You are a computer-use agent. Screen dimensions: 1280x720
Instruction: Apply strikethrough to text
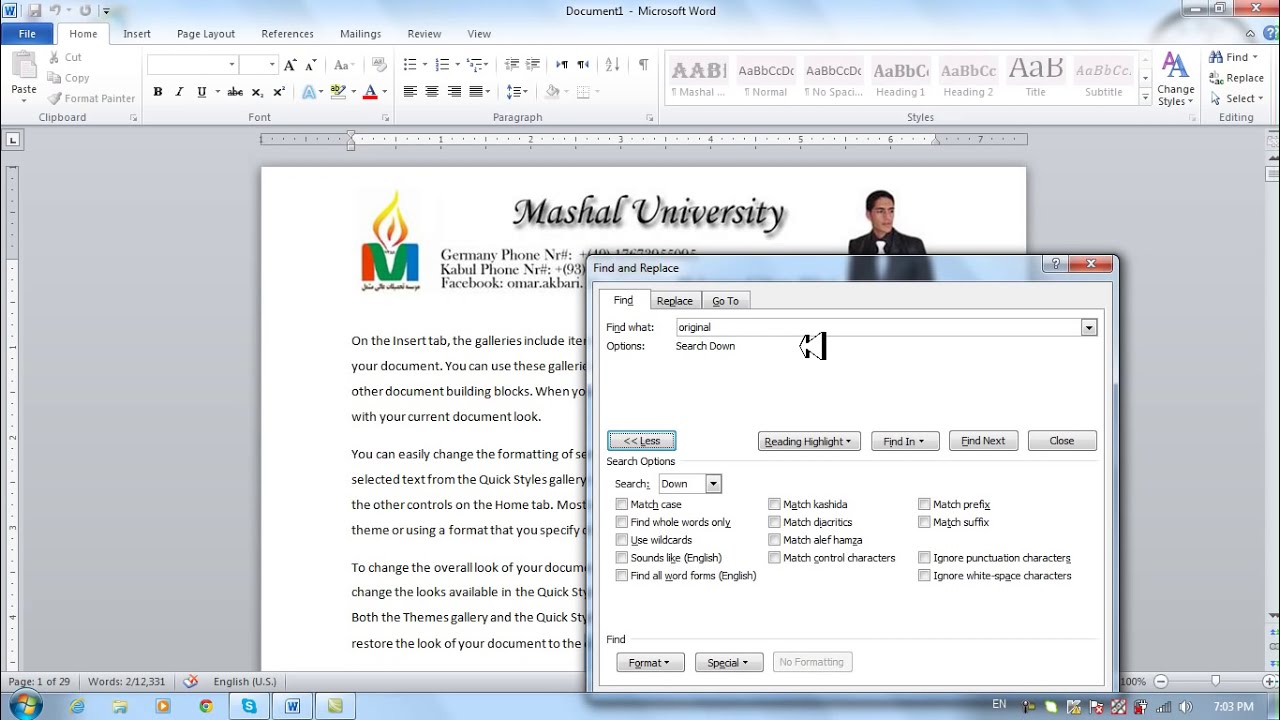pos(235,92)
